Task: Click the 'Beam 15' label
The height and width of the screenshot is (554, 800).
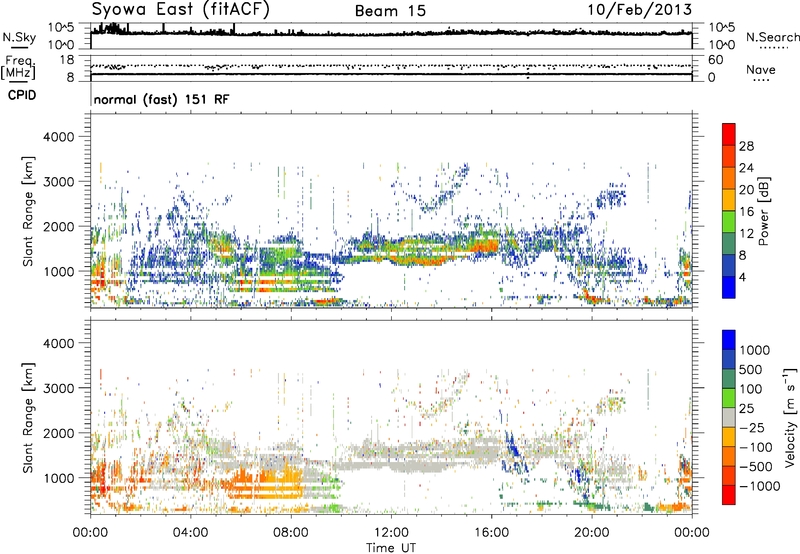Action: 390,11
